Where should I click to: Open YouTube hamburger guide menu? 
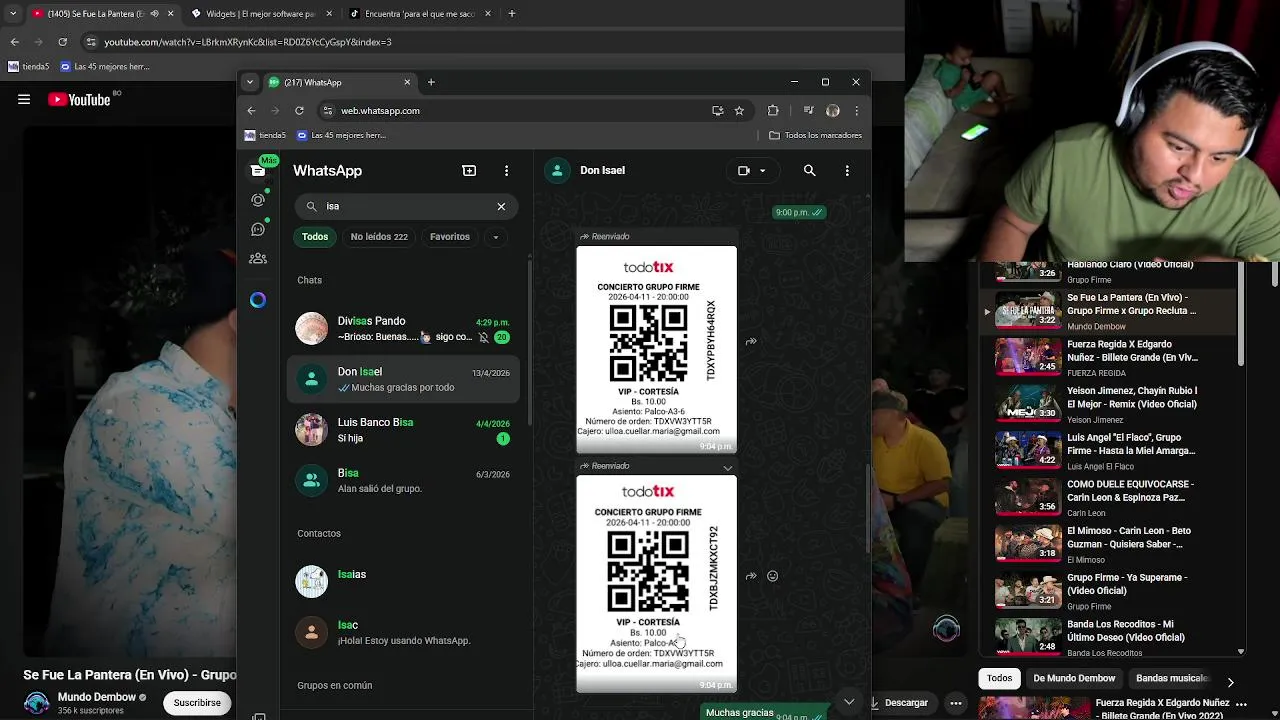24,99
